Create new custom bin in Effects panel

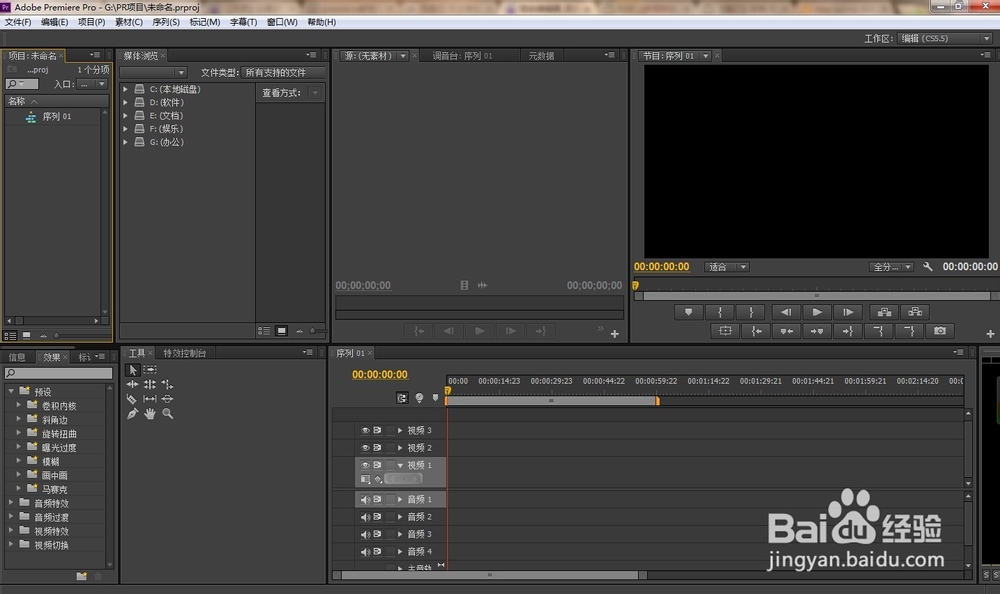click(x=82, y=576)
